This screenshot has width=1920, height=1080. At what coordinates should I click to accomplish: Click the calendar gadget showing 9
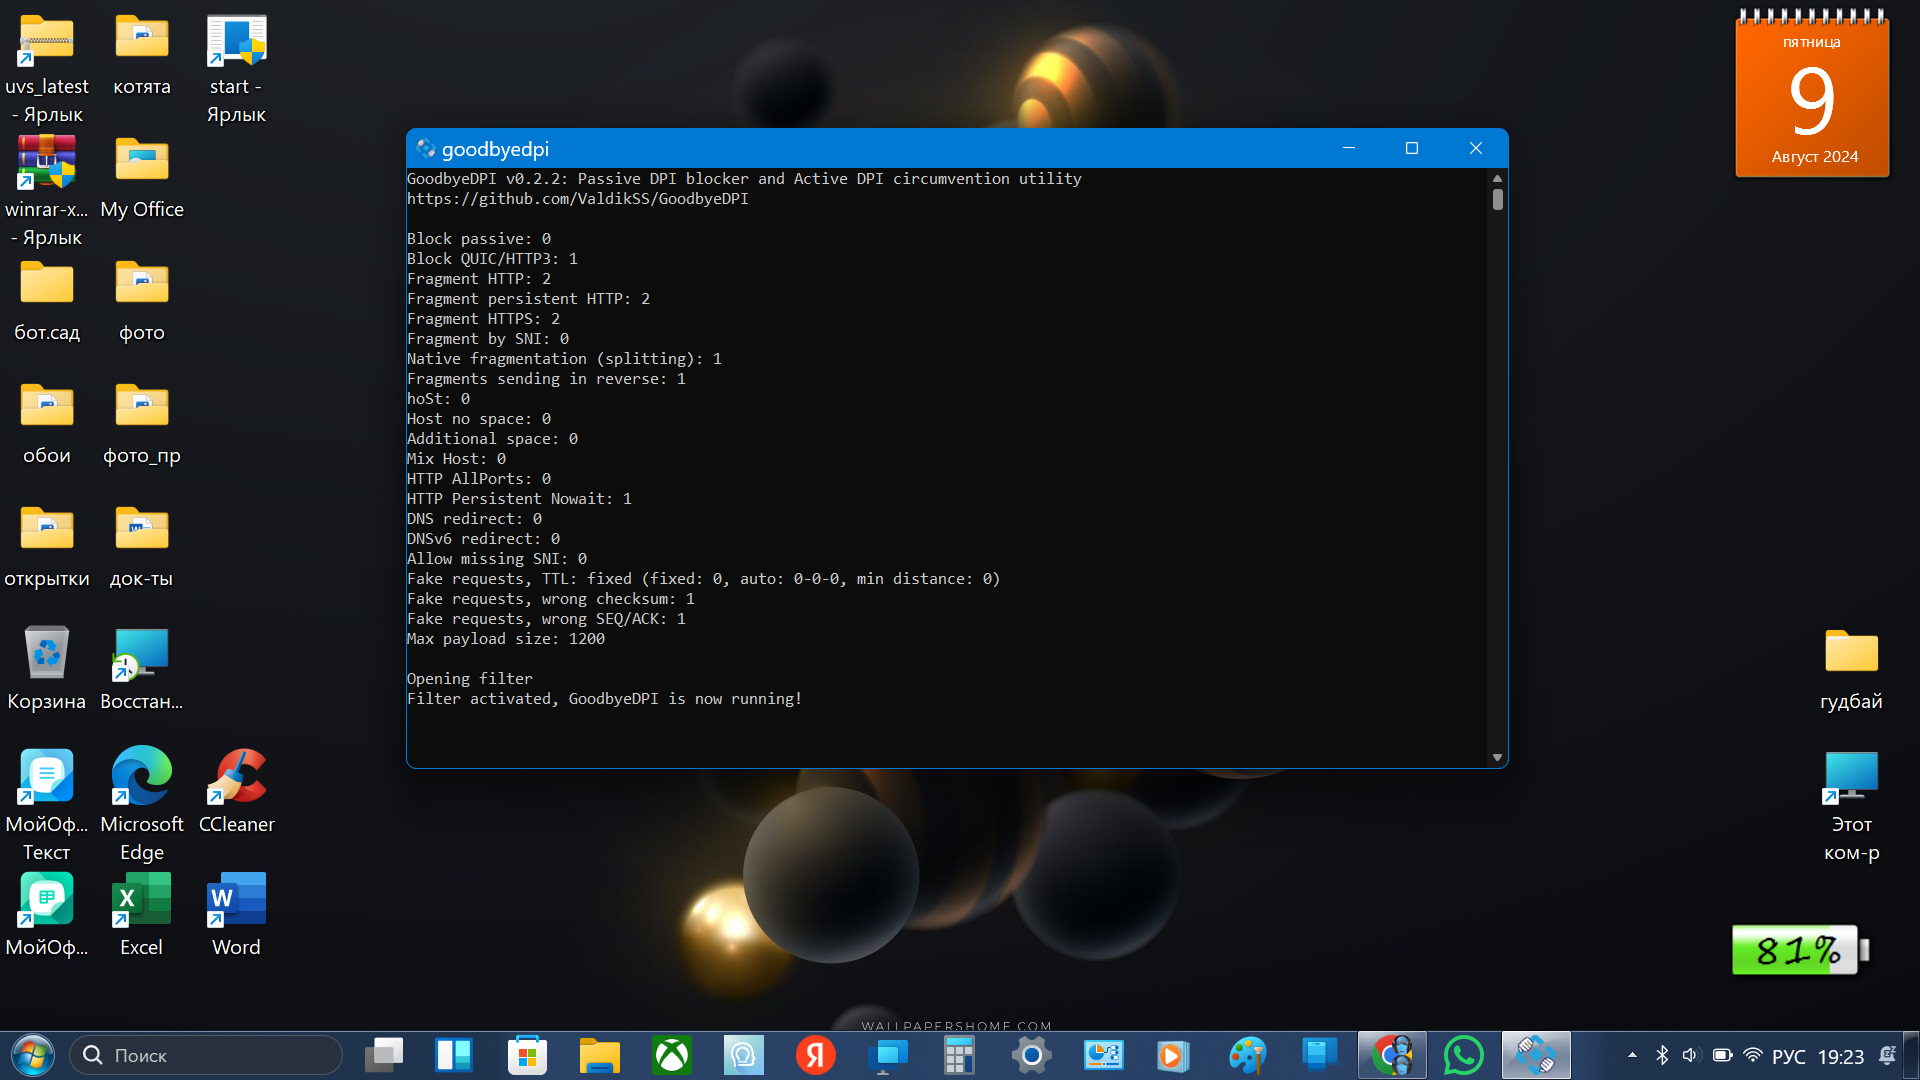coord(1812,95)
